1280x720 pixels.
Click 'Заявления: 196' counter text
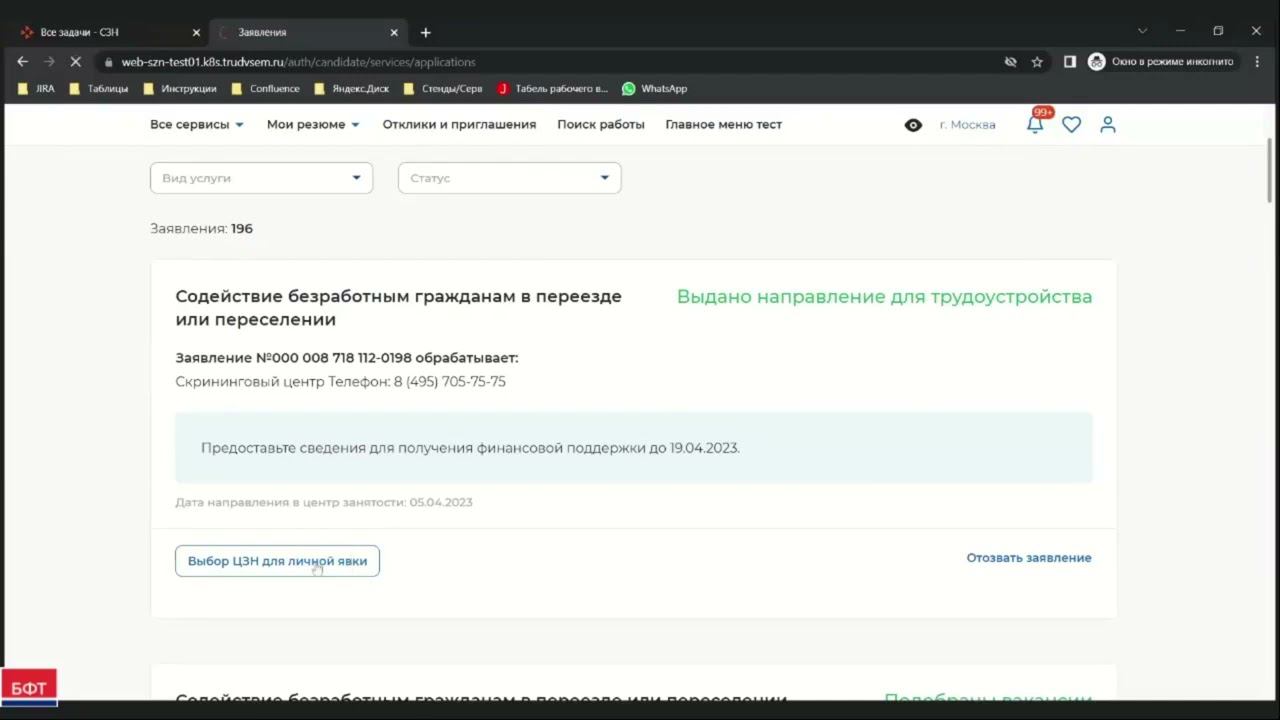pos(201,229)
